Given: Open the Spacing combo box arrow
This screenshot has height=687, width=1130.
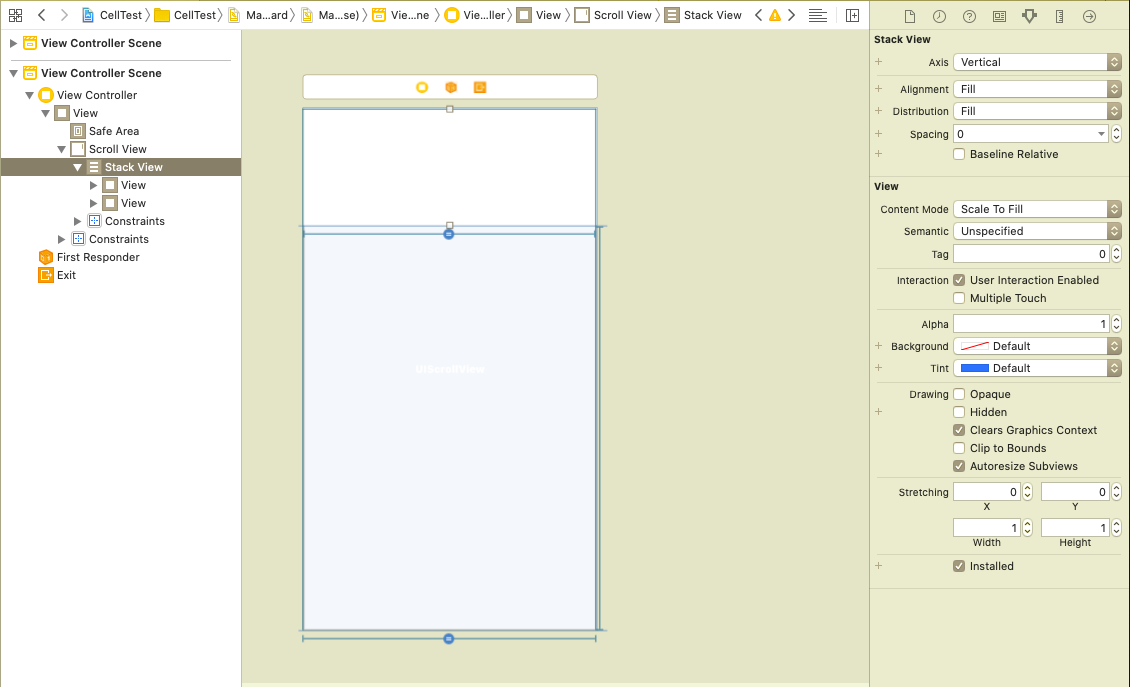Looking at the screenshot, I should (1101, 134).
